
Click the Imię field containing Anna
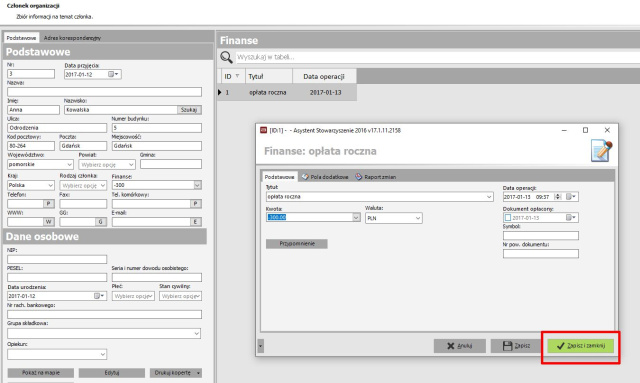click(x=33, y=110)
